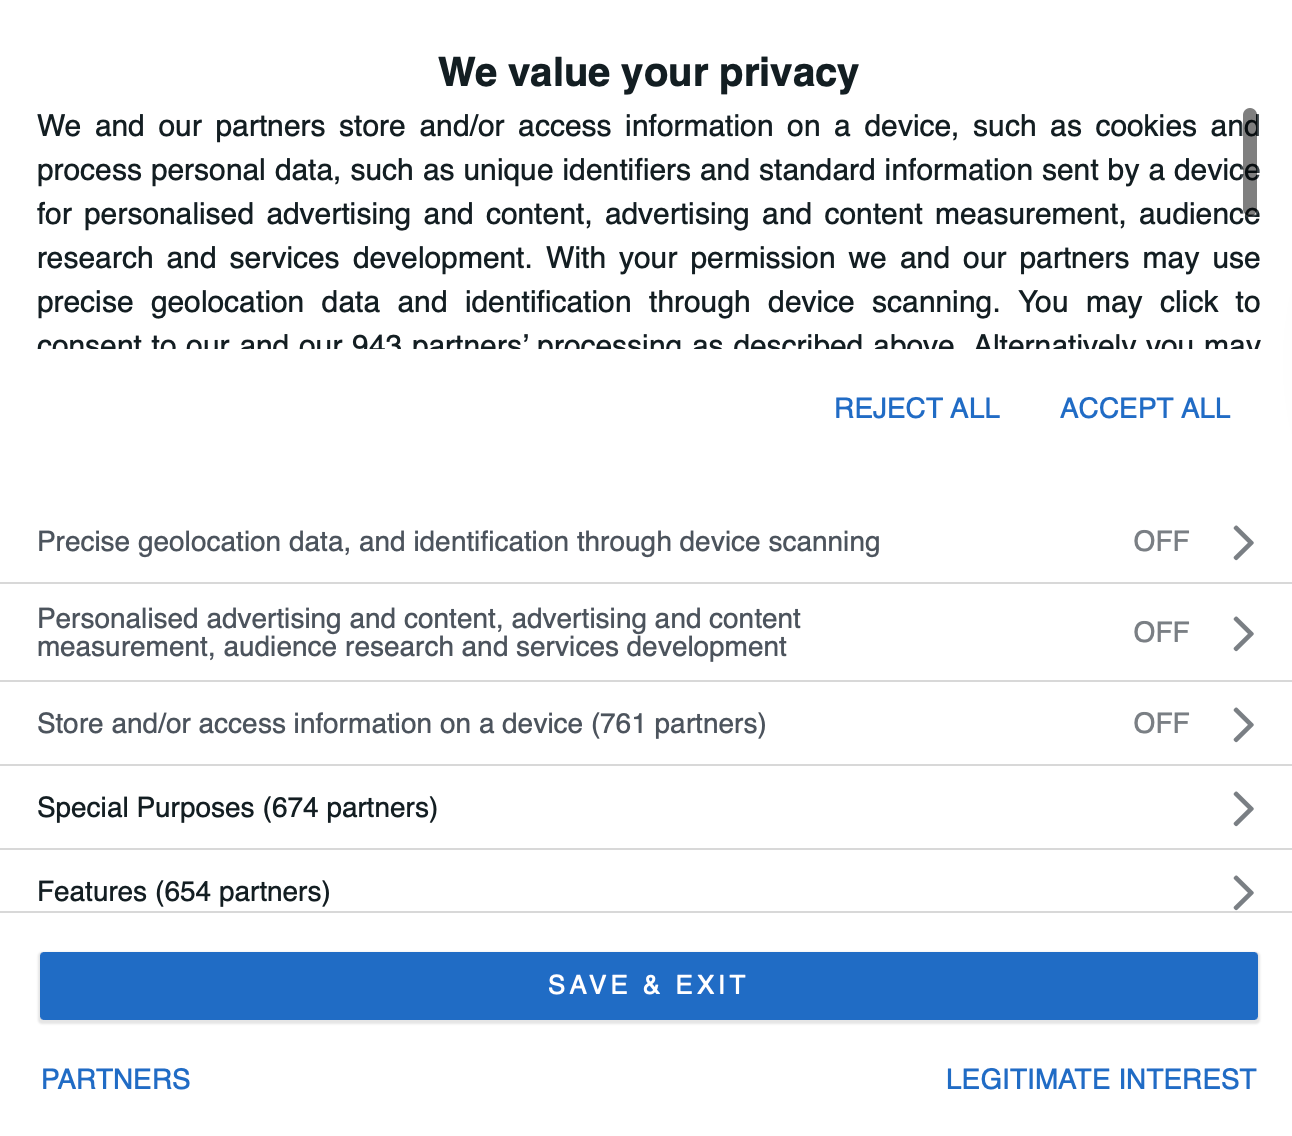
Task: Expand the precise geolocation row chevron arrow
Action: click(x=1243, y=542)
